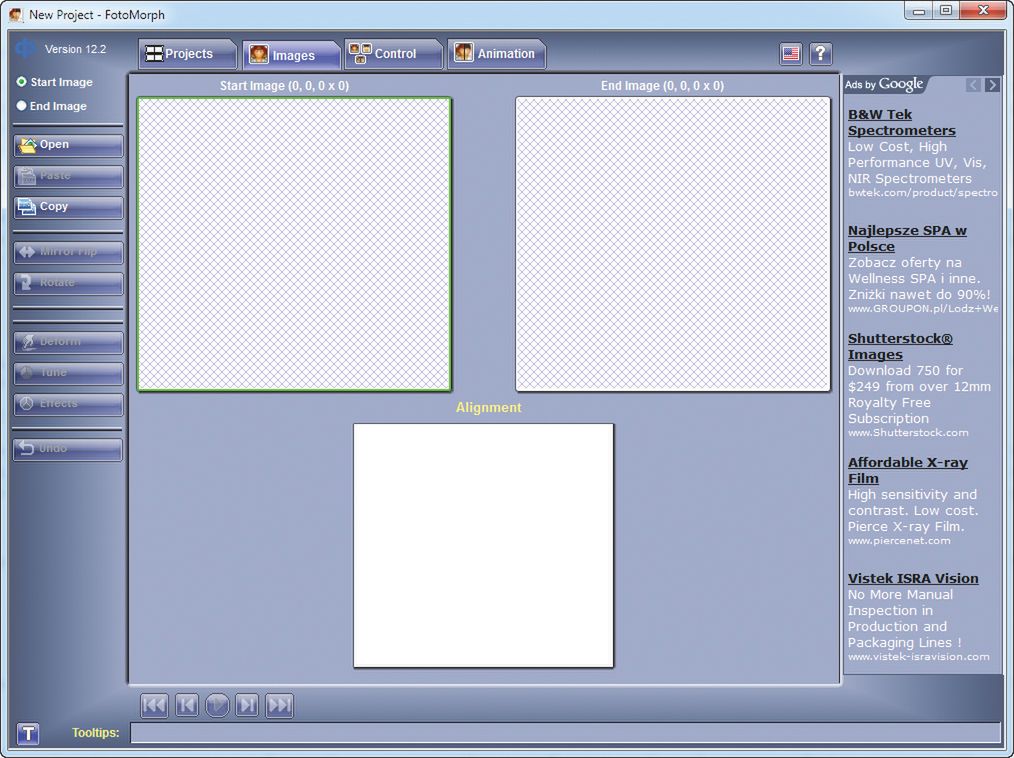
Task: Open the Affordable X-ray Film ad
Action: [908, 470]
